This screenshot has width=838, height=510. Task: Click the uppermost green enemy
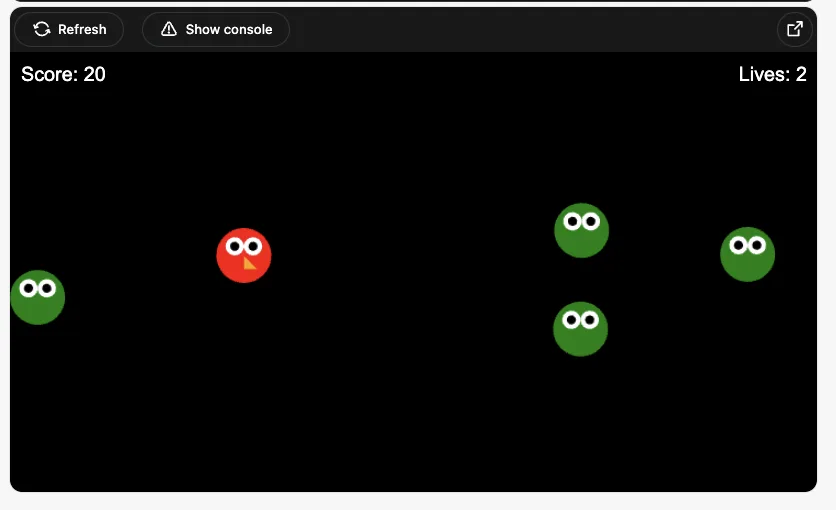581,231
